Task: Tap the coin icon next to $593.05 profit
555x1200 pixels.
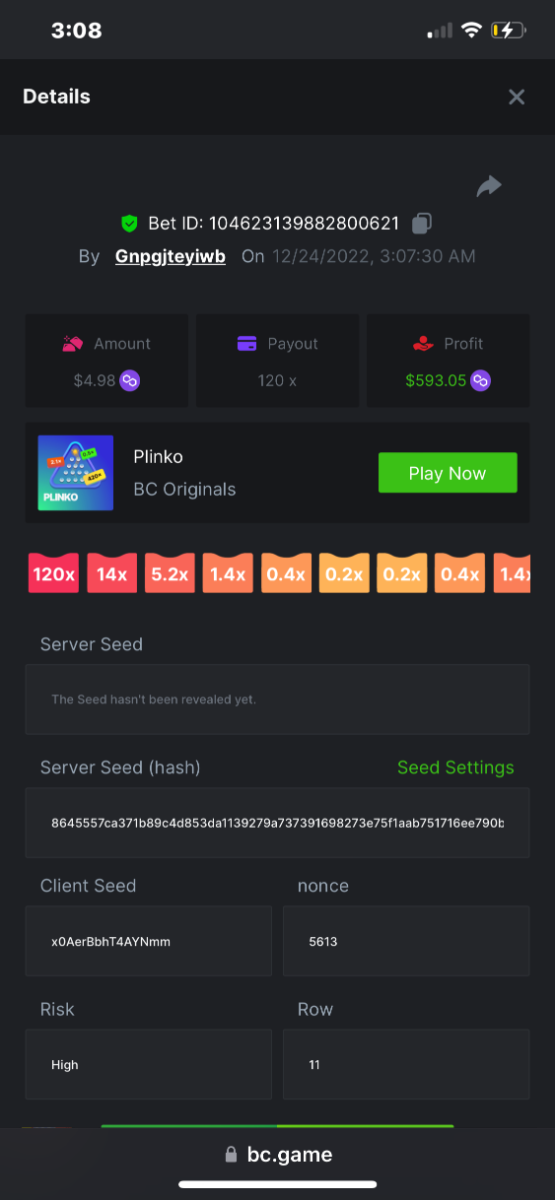Action: [481, 380]
